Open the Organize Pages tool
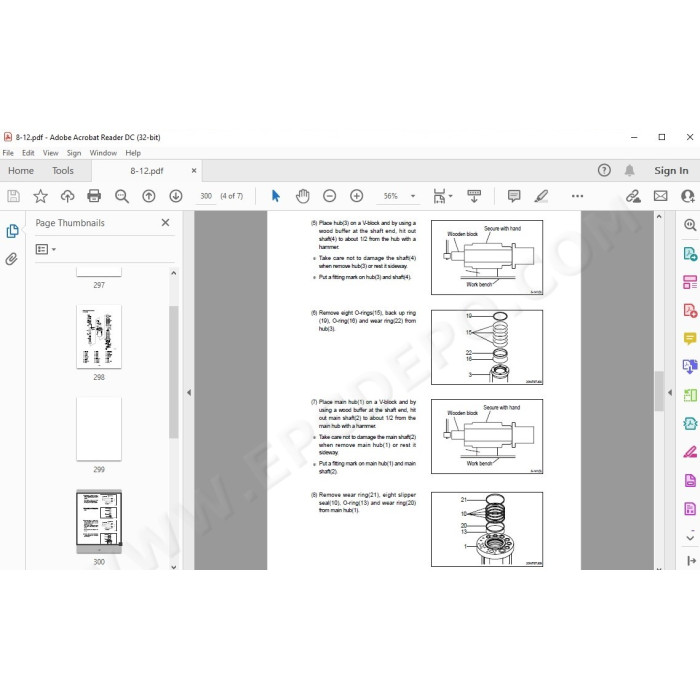The width and height of the screenshot is (700, 700). [x=690, y=395]
